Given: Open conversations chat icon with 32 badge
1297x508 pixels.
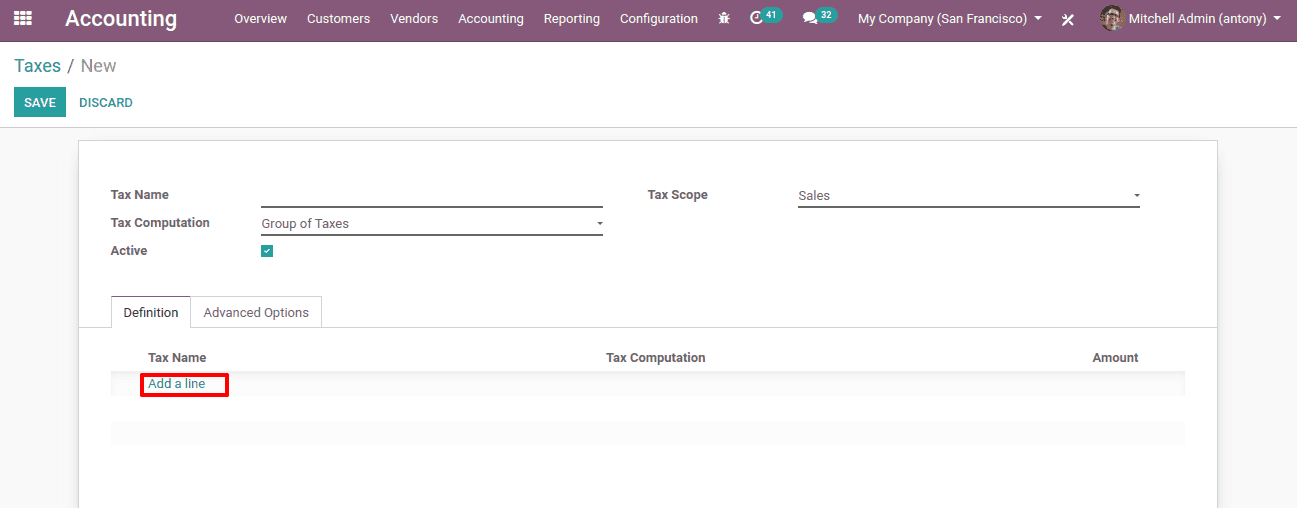Looking at the screenshot, I should 818,17.
